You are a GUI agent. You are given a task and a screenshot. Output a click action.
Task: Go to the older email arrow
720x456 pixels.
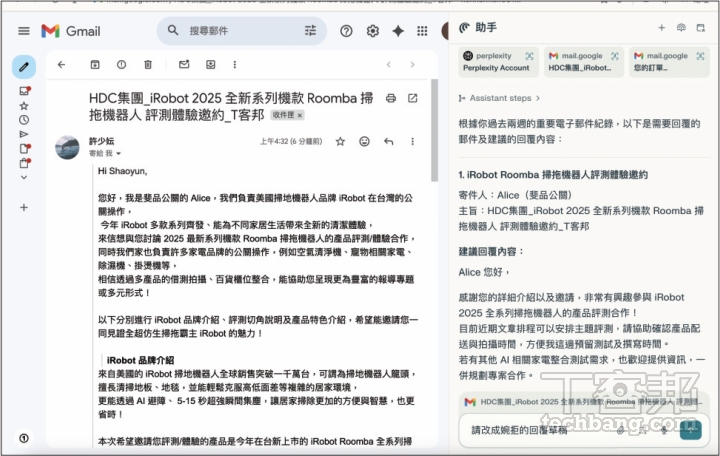(x=412, y=65)
